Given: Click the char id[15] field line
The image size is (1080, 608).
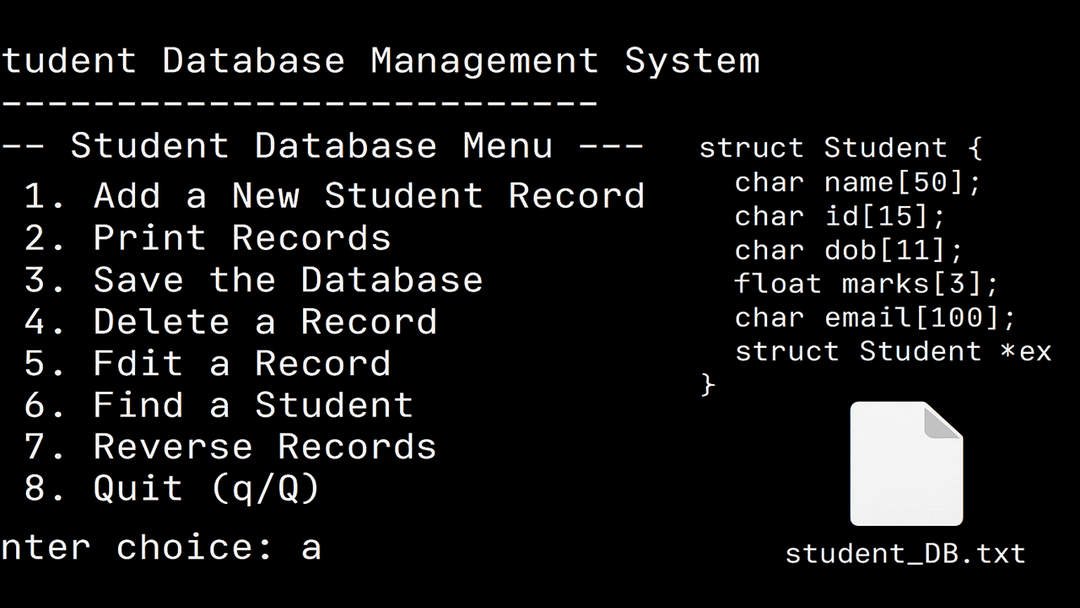Looking at the screenshot, I should tap(840, 216).
